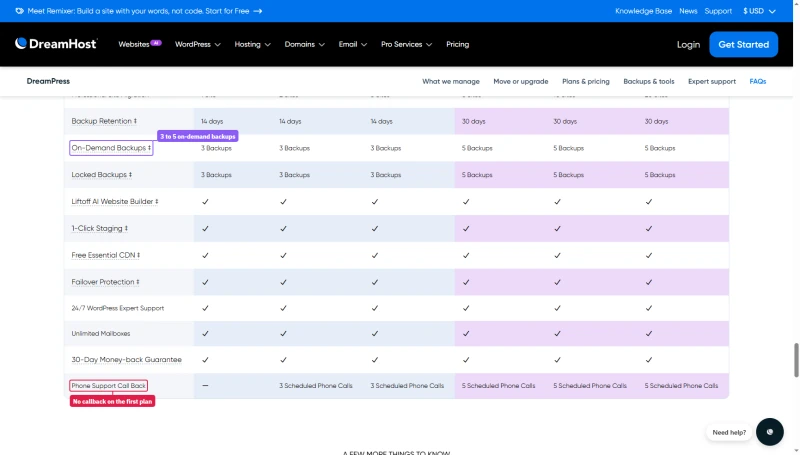Click last checkmark in Unlimited Mailboxes row
Image resolution: width=800 pixels, height=455 pixels.
[648, 334]
